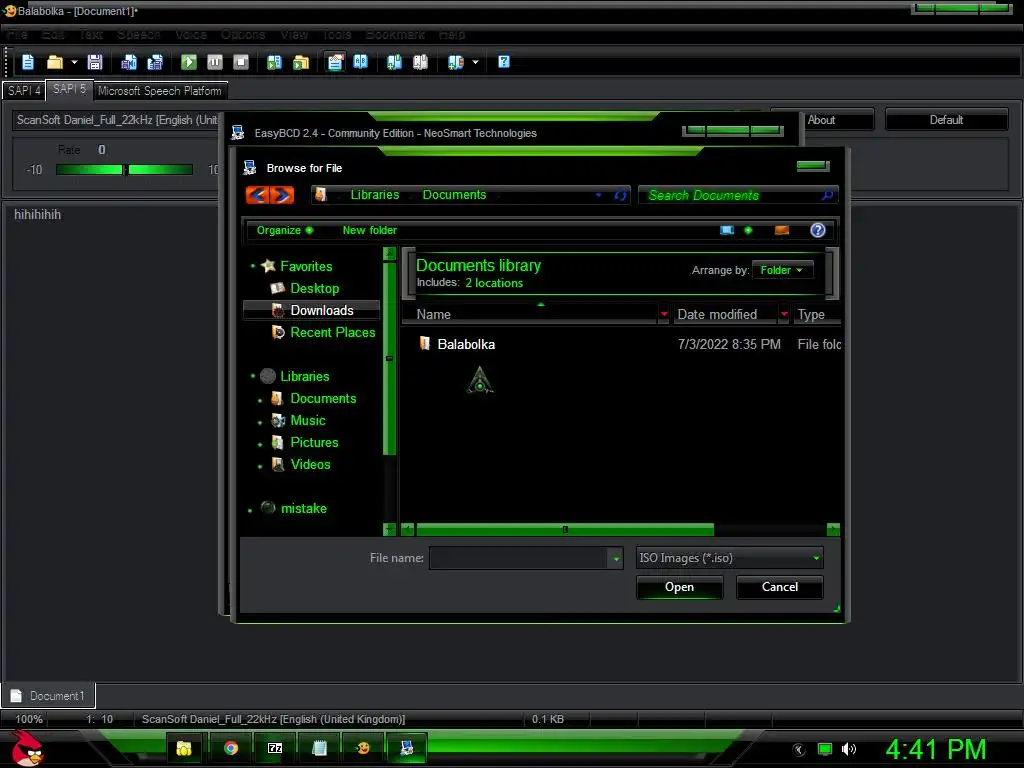Click the blue book icon with green plus
The image size is (1024, 768).
click(394, 62)
